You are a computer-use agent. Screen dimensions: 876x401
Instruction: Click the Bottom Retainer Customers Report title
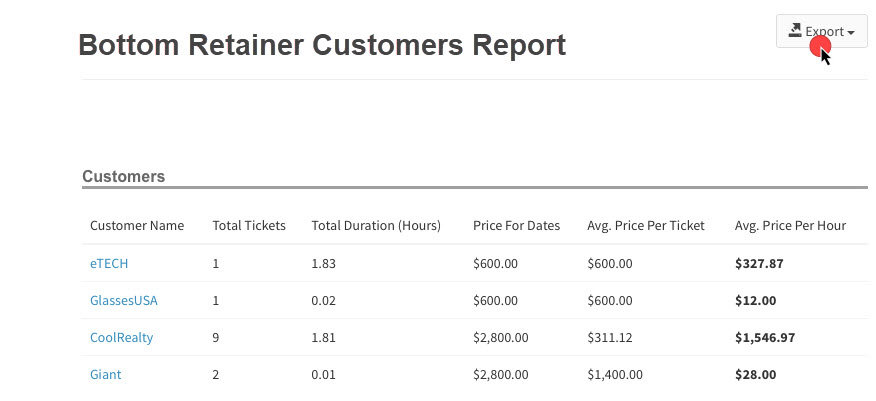(322, 45)
